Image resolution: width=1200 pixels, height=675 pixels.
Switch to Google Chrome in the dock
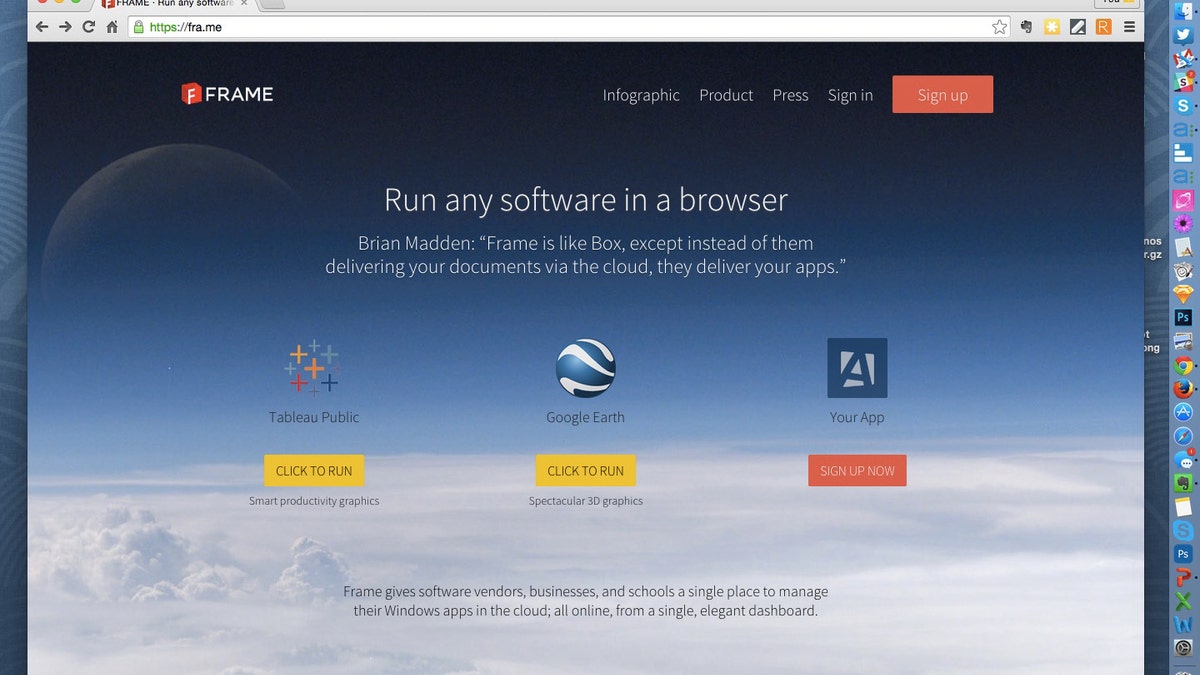(x=1183, y=365)
